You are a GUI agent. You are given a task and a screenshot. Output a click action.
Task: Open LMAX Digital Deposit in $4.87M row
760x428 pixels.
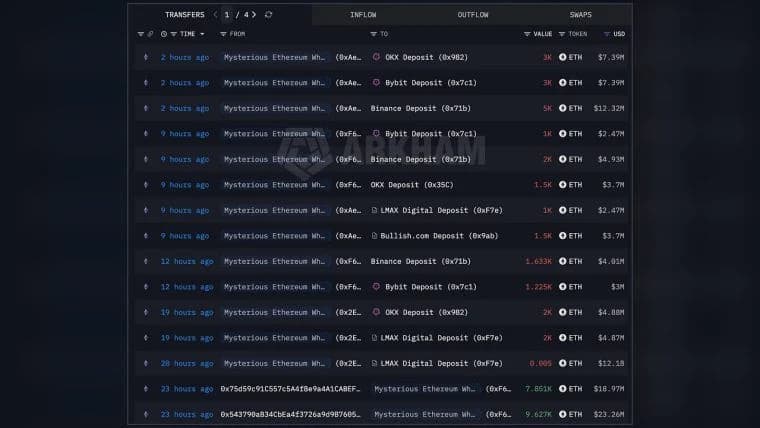coord(442,338)
